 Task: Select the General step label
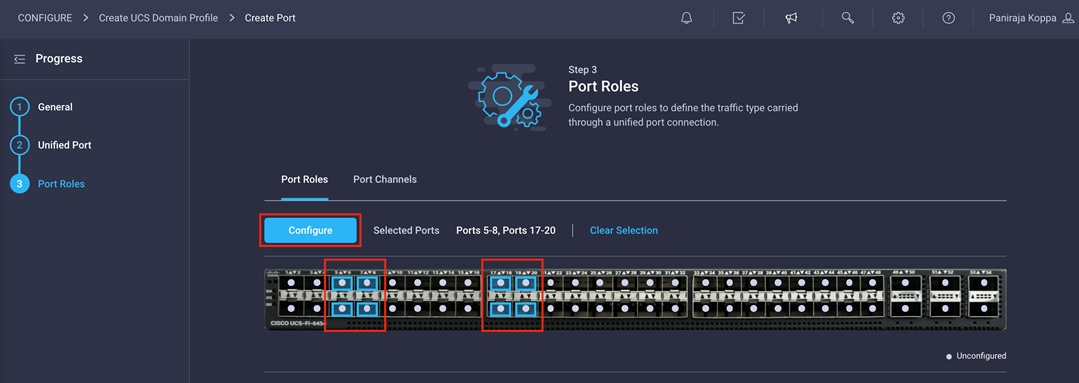[55, 107]
